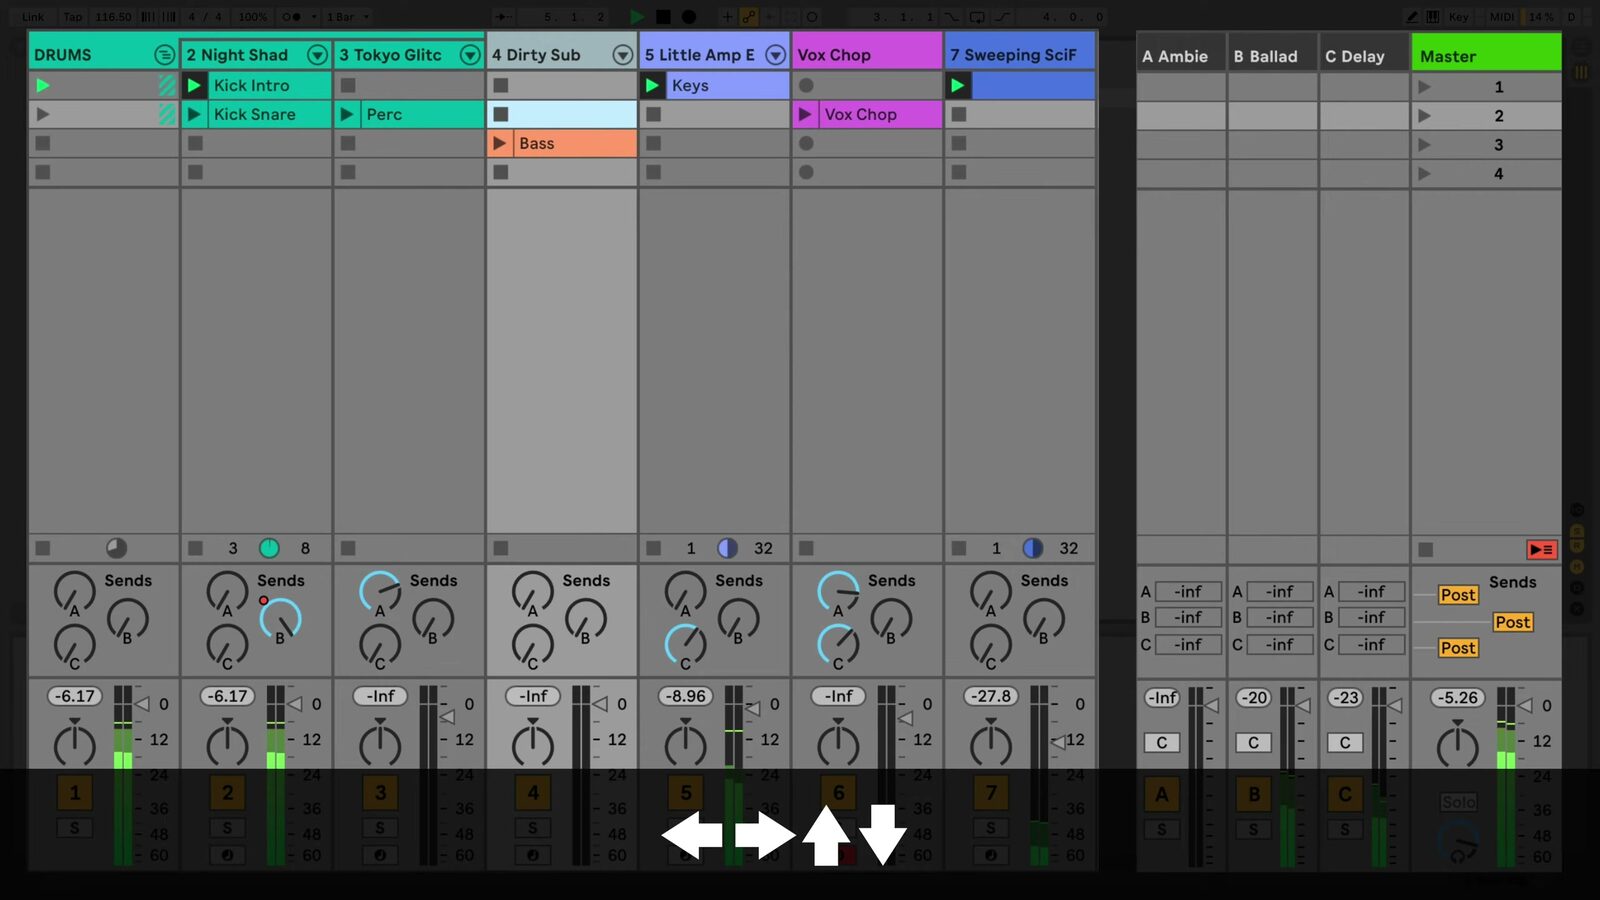Click the transport Stop button
The image size is (1600, 900).
663,16
